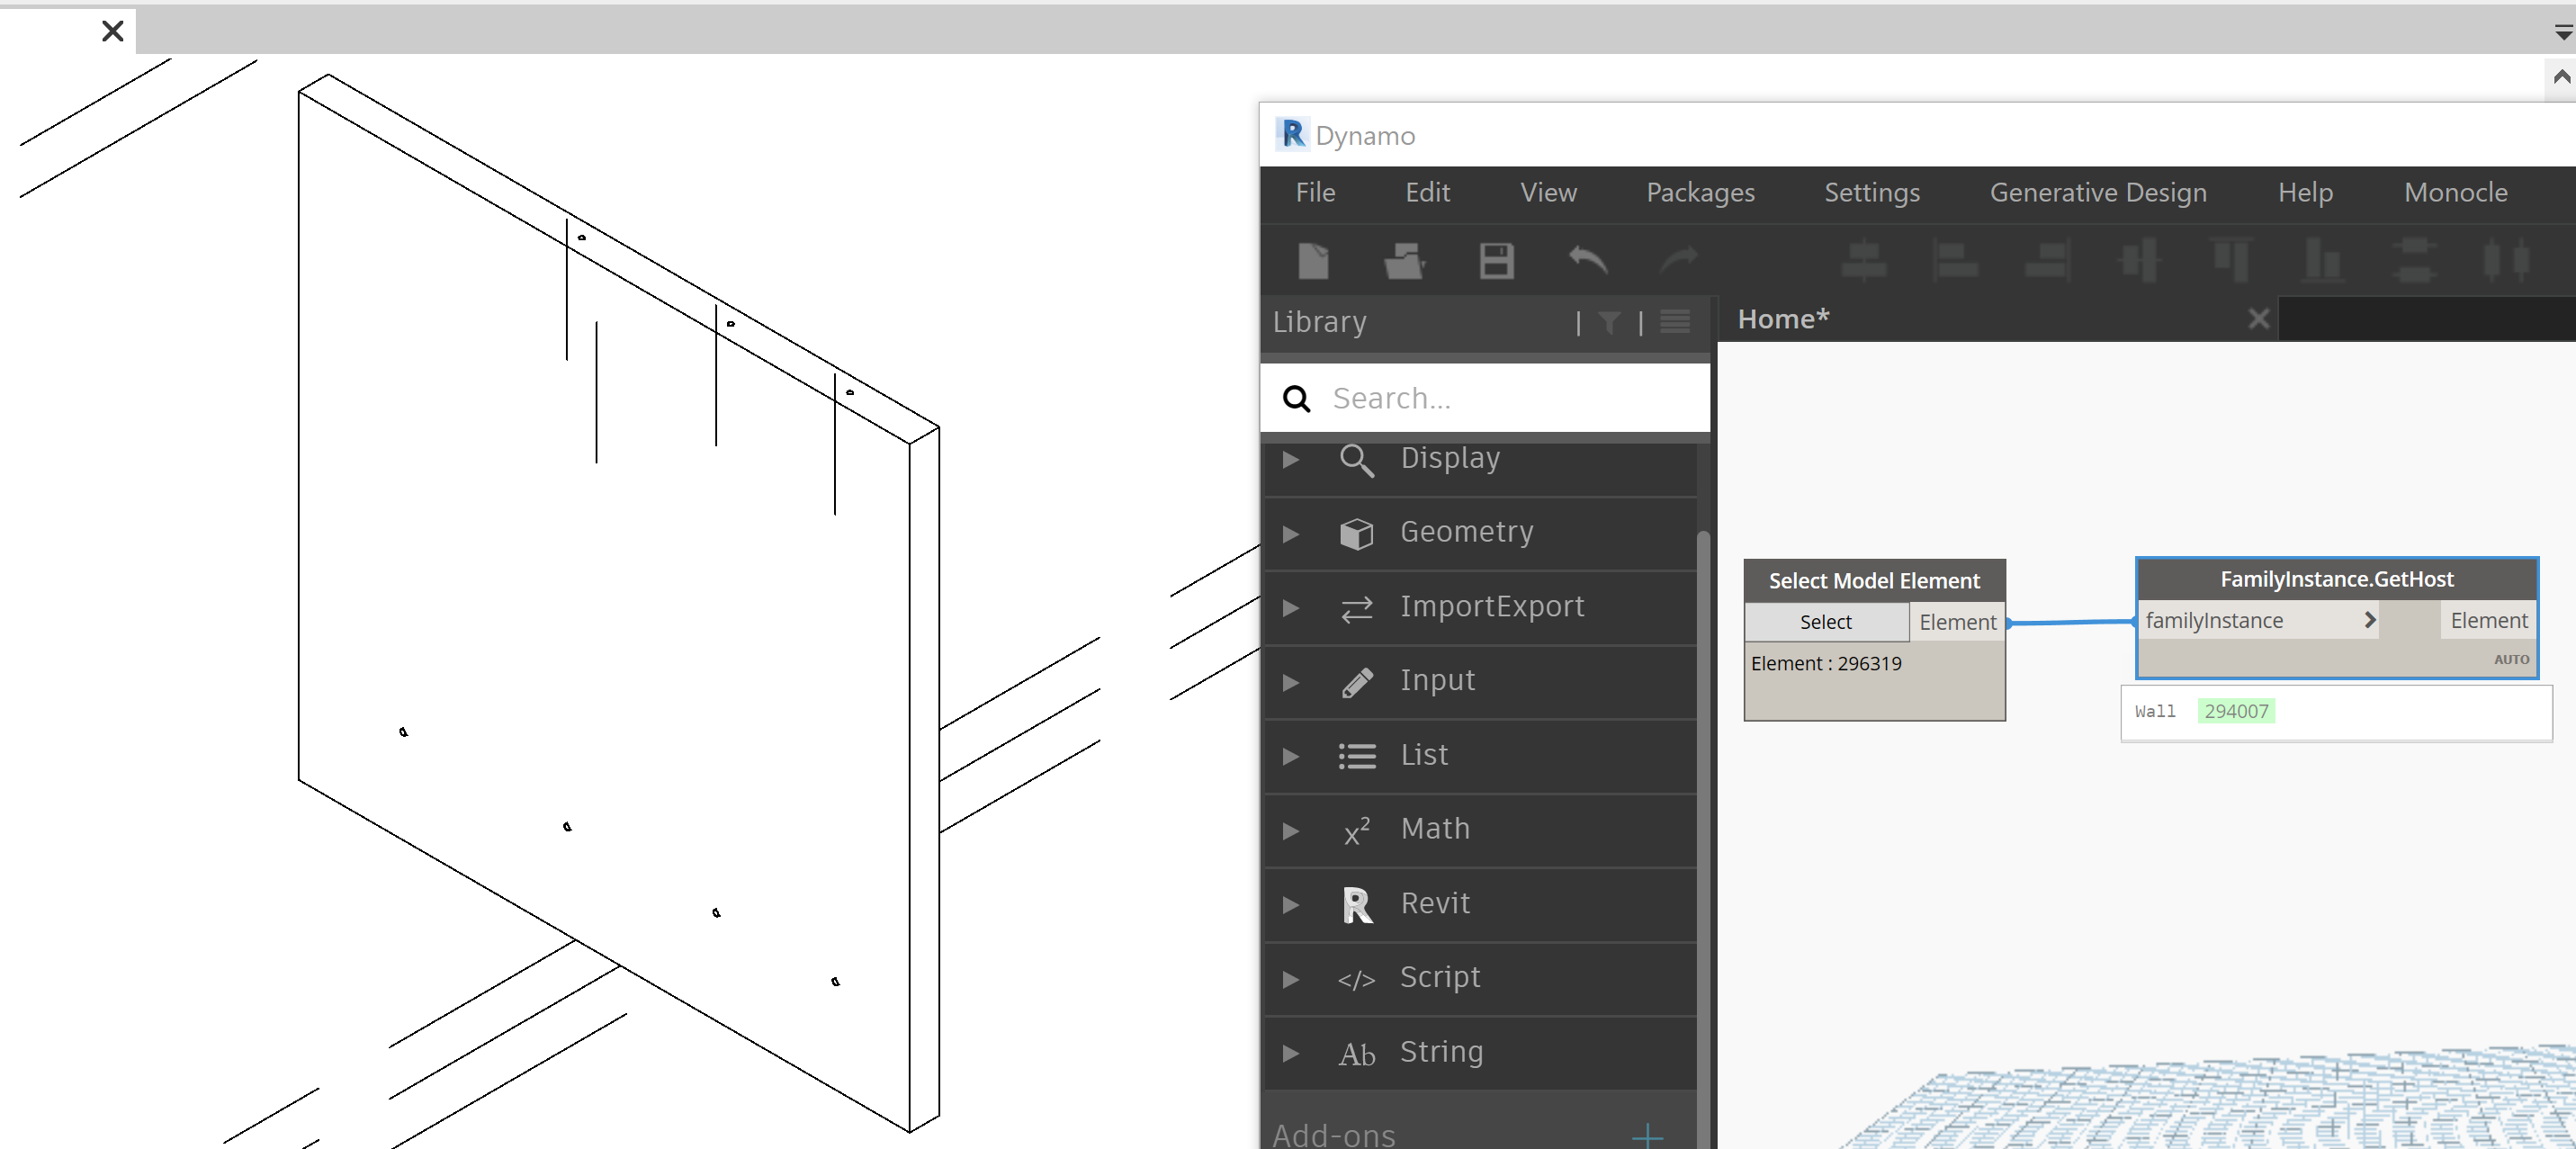This screenshot has height=1149, width=2576.
Task: Close the Home* workspace tab
Action: 2258,319
